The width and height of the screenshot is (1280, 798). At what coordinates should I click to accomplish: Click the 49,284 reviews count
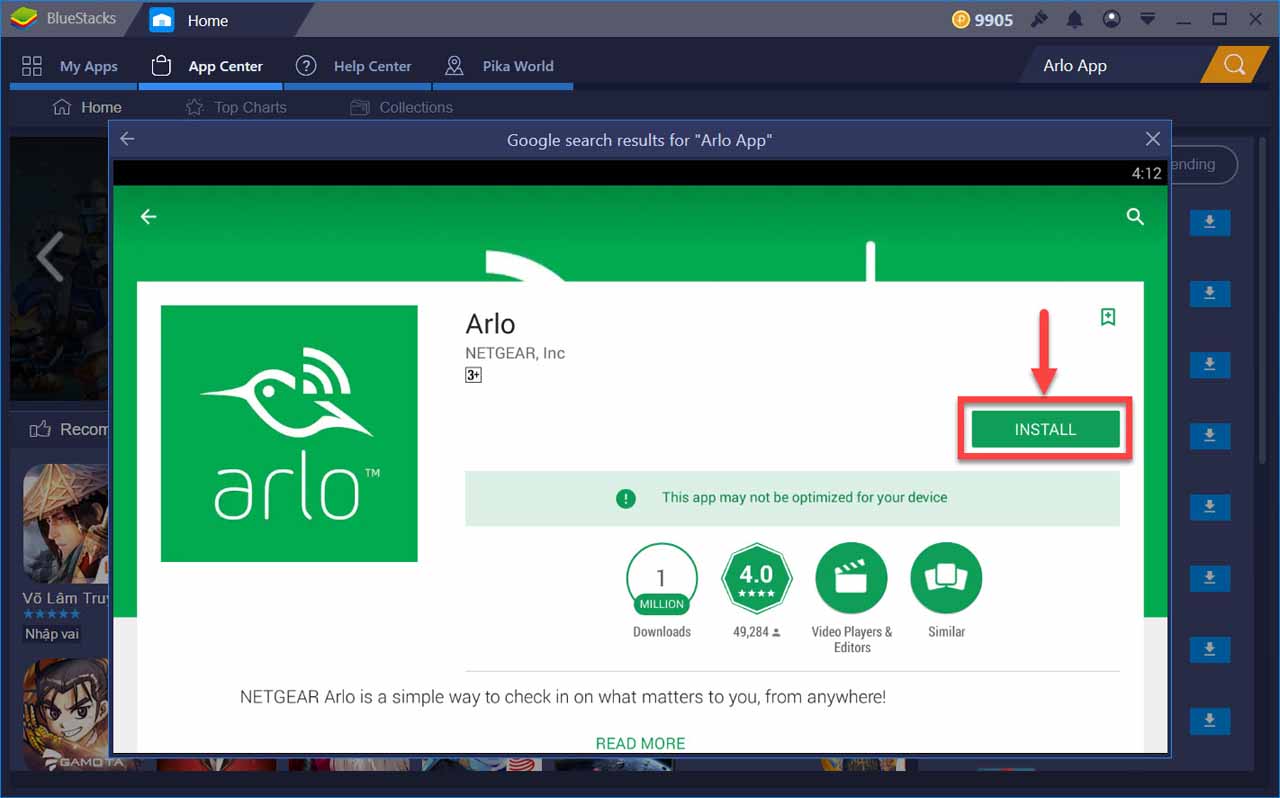pyautogui.click(x=756, y=632)
